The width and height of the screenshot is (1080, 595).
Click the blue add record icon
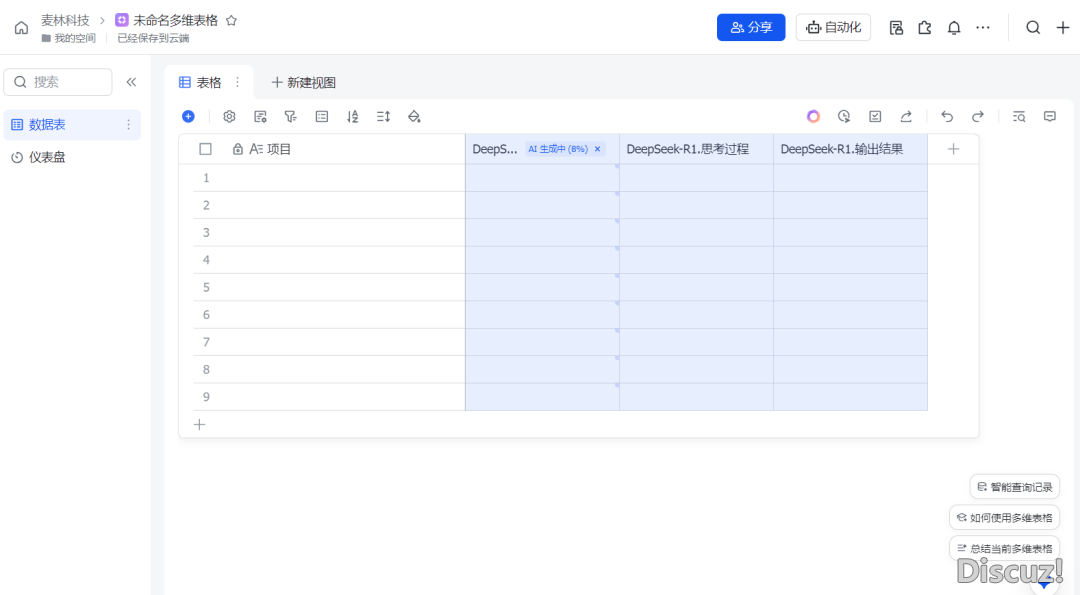pos(188,117)
